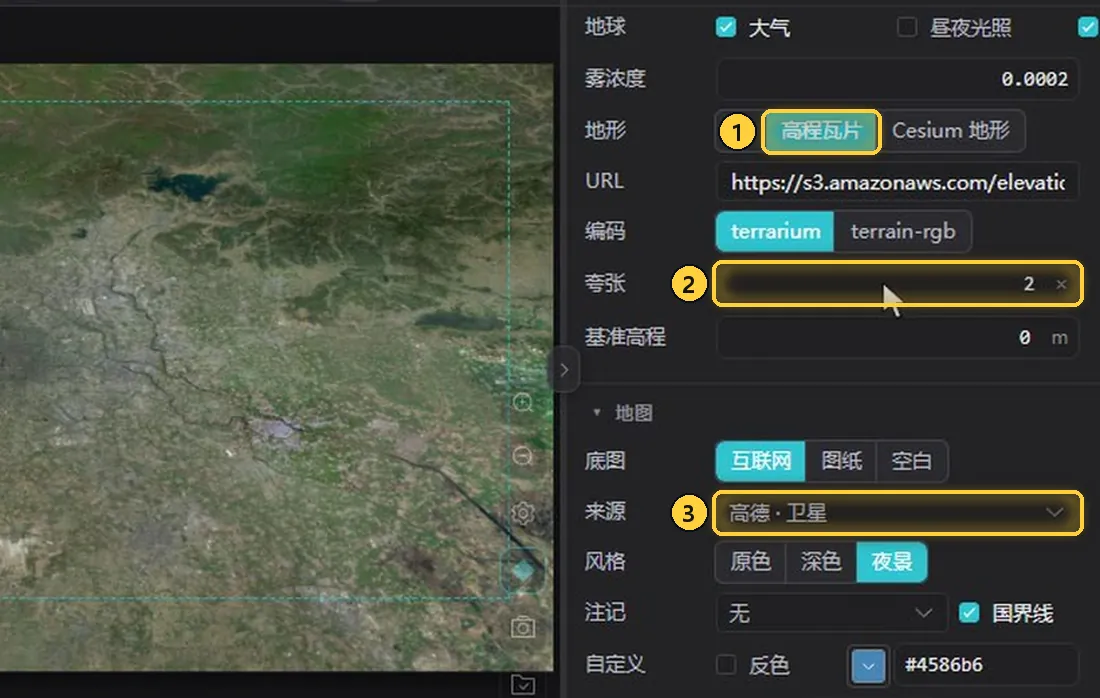Click the #4586b6 hex color field
The width and height of the screenshot is (1100, 698).
click(x=986, y=665)
